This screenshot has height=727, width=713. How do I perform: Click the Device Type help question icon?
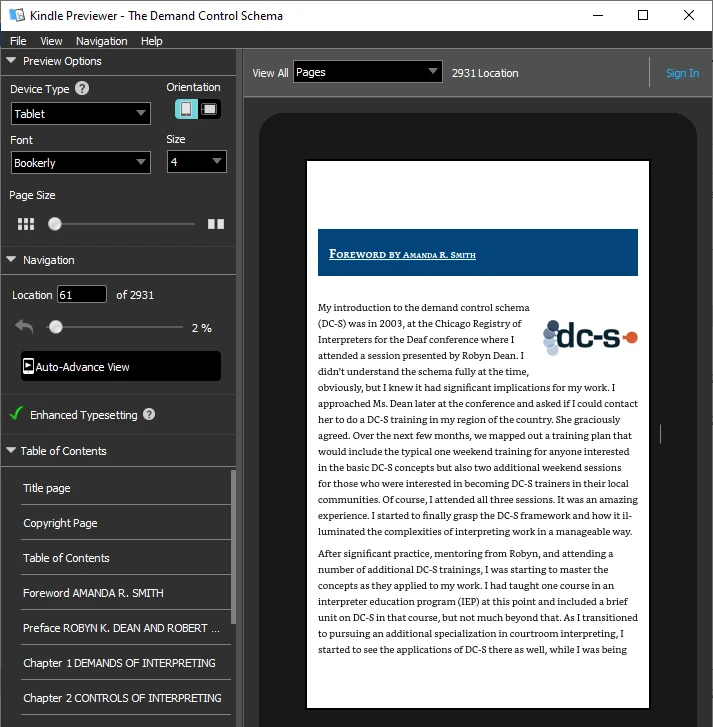82,88
